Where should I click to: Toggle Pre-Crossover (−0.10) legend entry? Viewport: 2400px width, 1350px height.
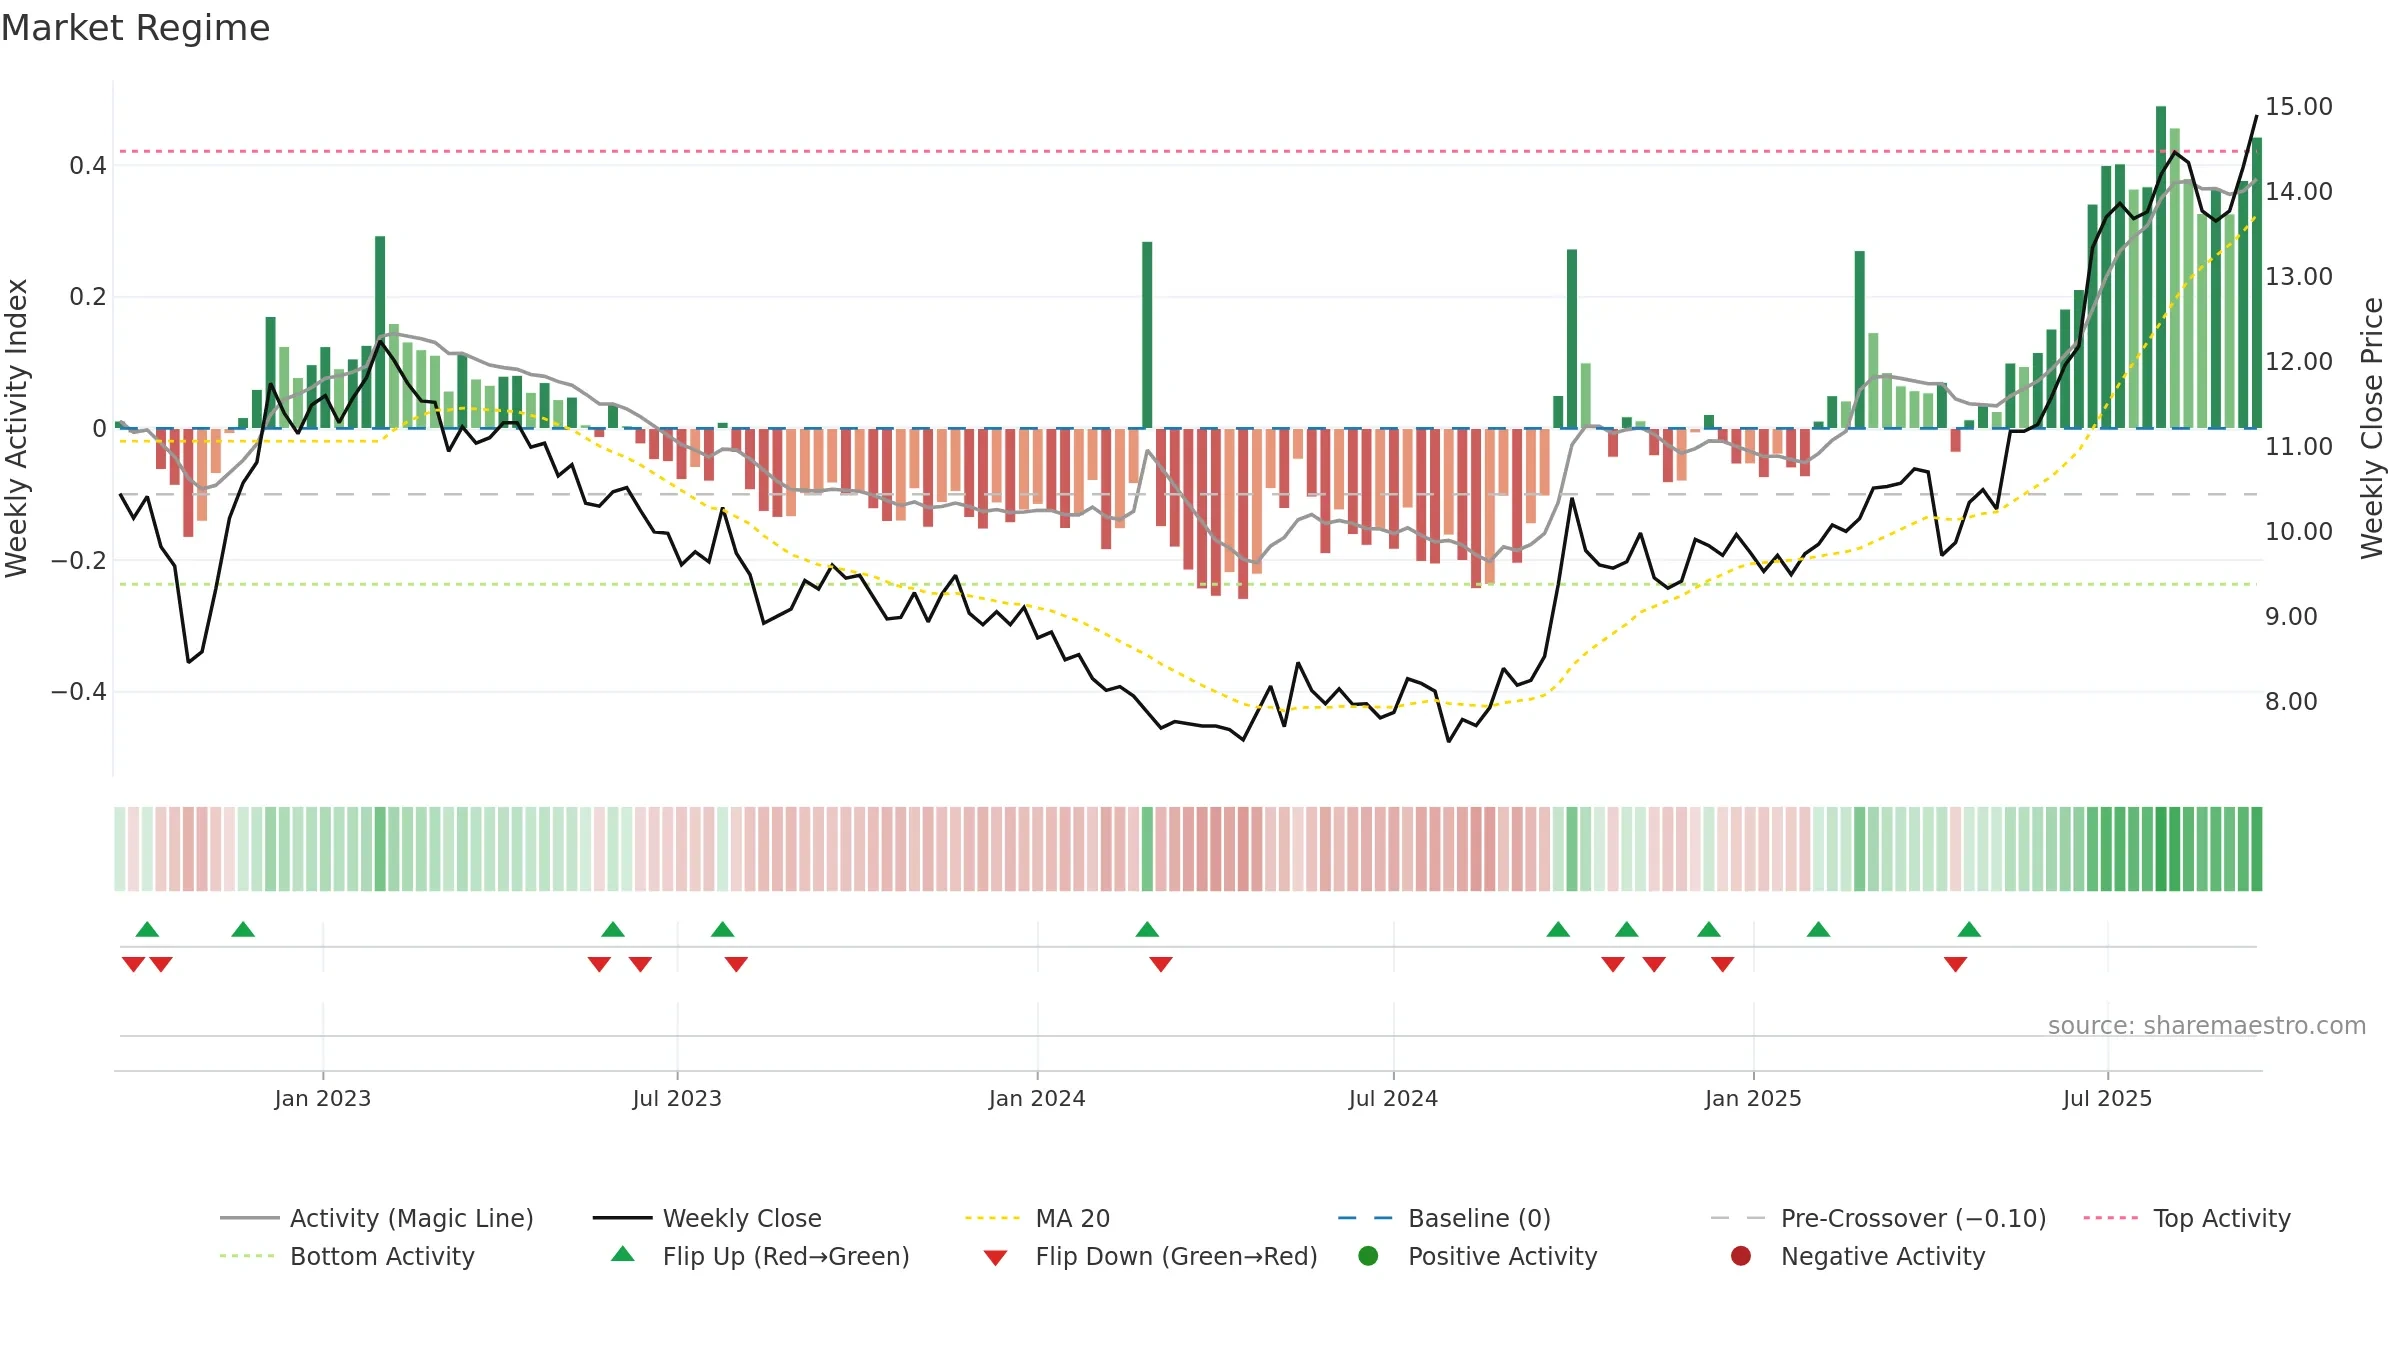tap(1878, 1218)
